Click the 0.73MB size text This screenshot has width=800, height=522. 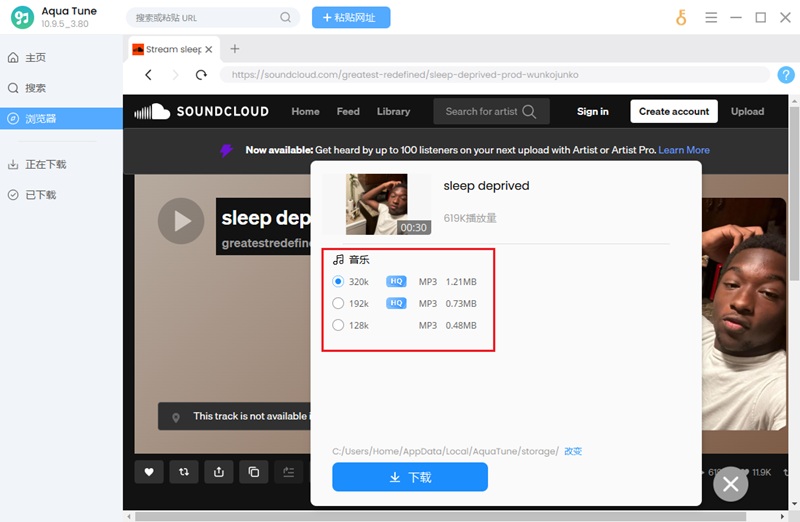461,304
